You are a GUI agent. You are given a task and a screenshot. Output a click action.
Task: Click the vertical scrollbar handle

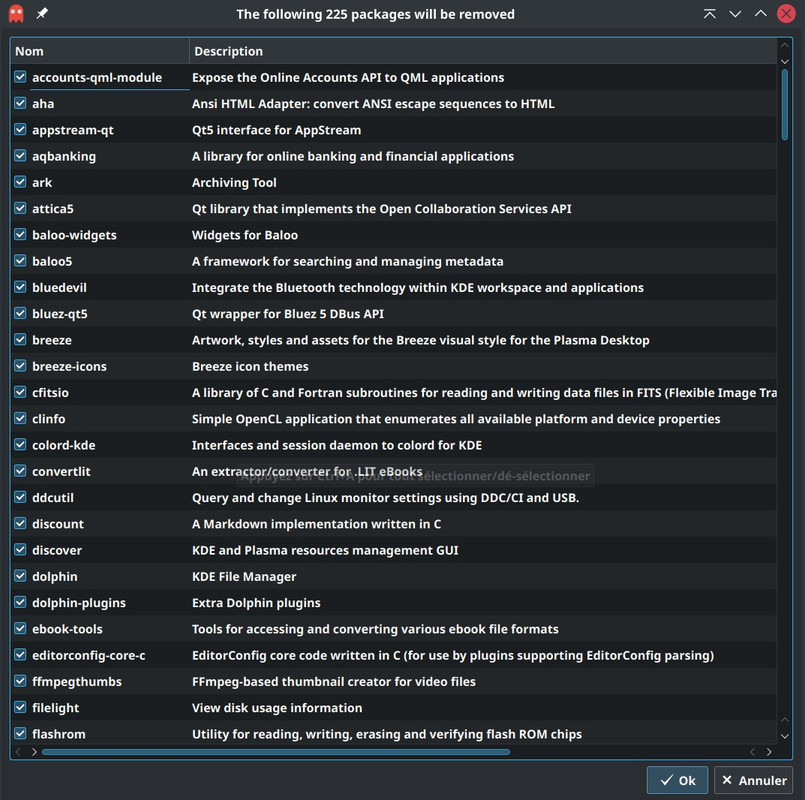click(x=784, y=105)
